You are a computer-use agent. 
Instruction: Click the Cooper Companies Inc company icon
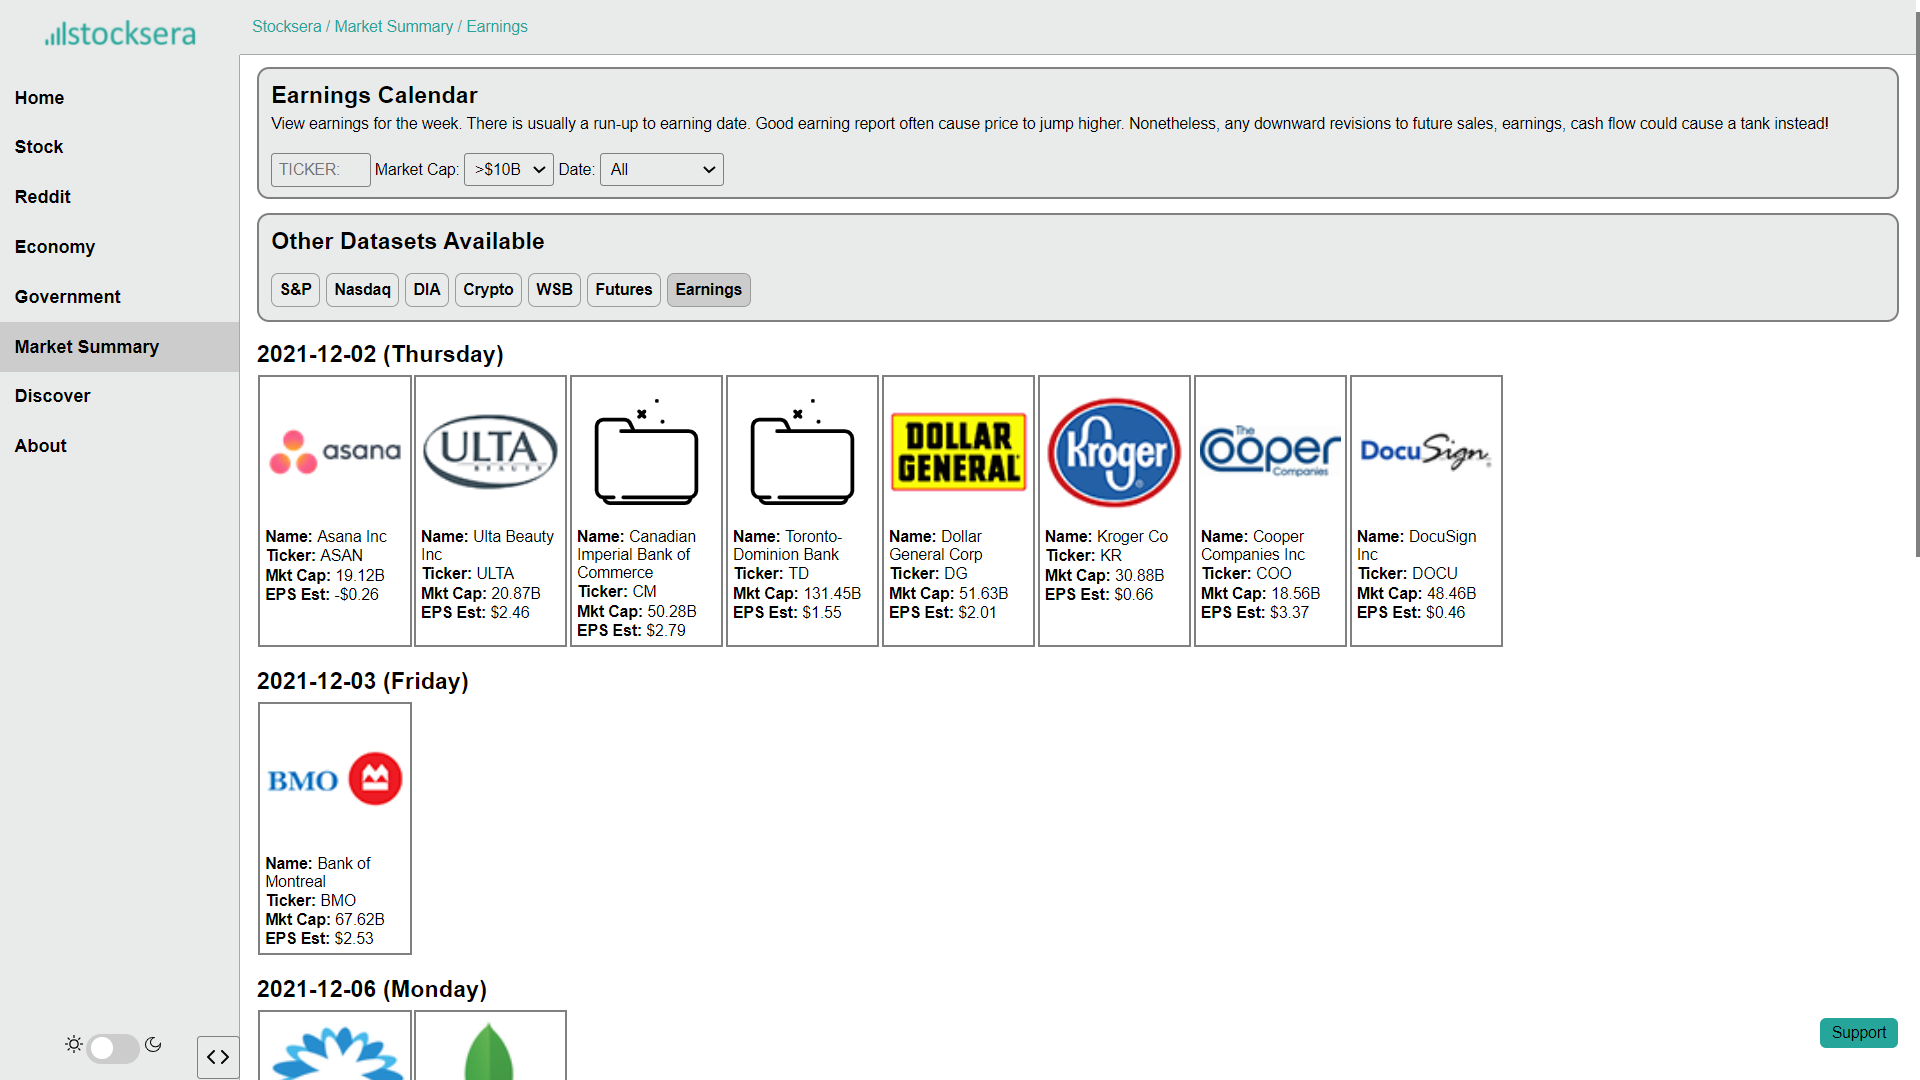pyautogui.click(x=1269, y=451)
